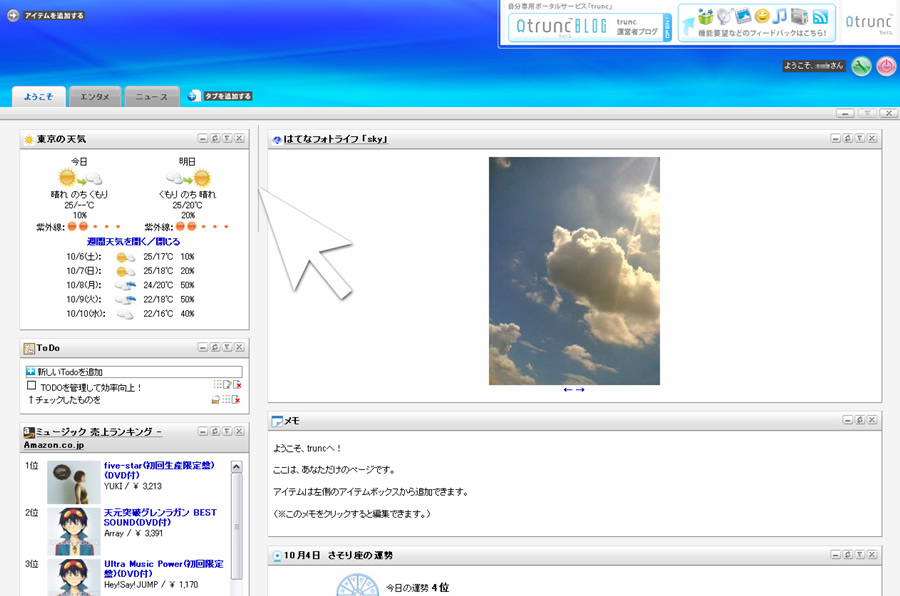Show the next sky photo with the right arrow
The width and height of the screenshot is (900, 596).
click(580, 390)
